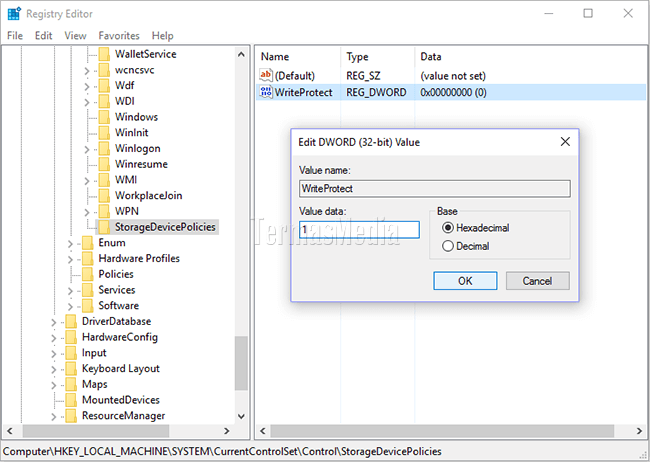The height and width of the screenshot is (462, 650).
Task: Click the tree pane vertical scrollbar thumb
Action: (241, 363)
